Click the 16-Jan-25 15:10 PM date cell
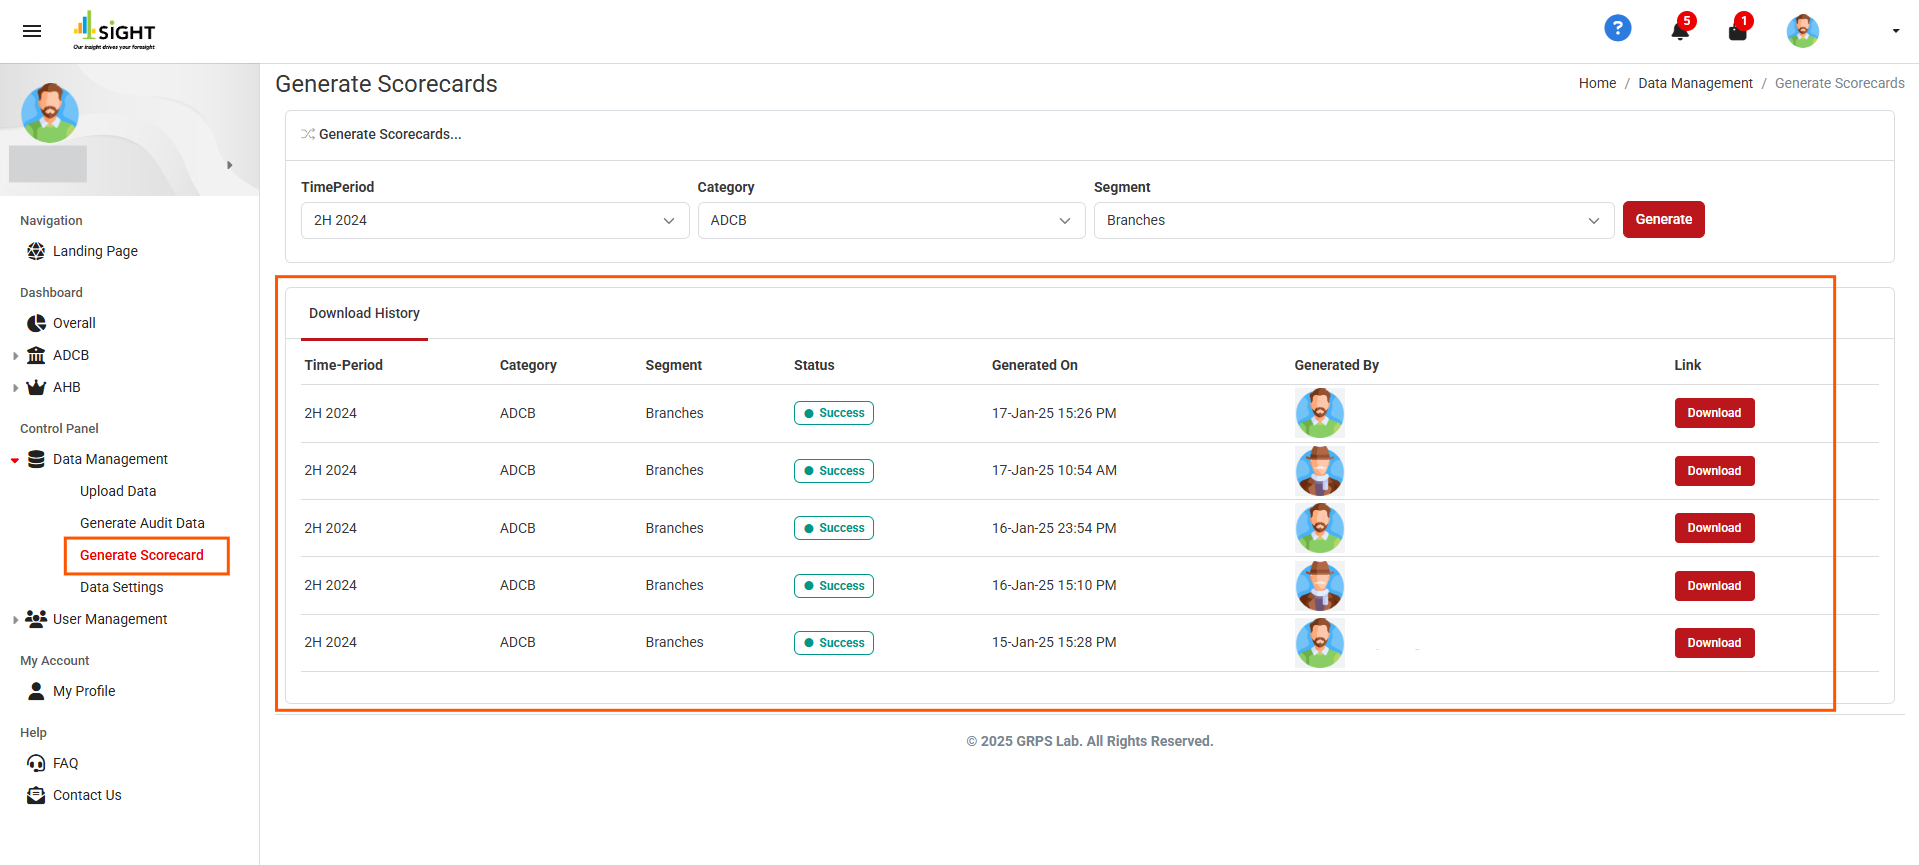This screenshot has width=1919, height=865. 1054,585
